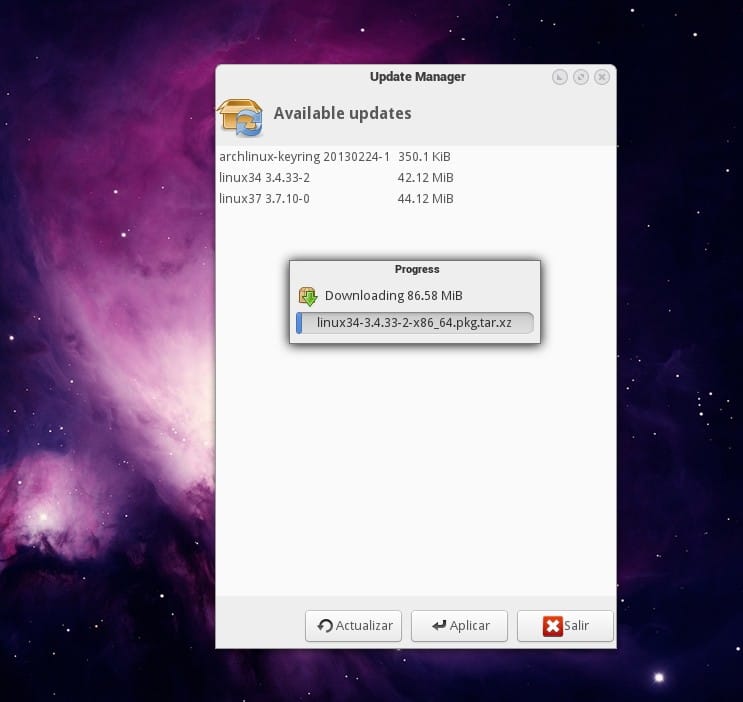
Task: Select the linux34 3.4.33-2 update row
Action: (x=416, y=178)
